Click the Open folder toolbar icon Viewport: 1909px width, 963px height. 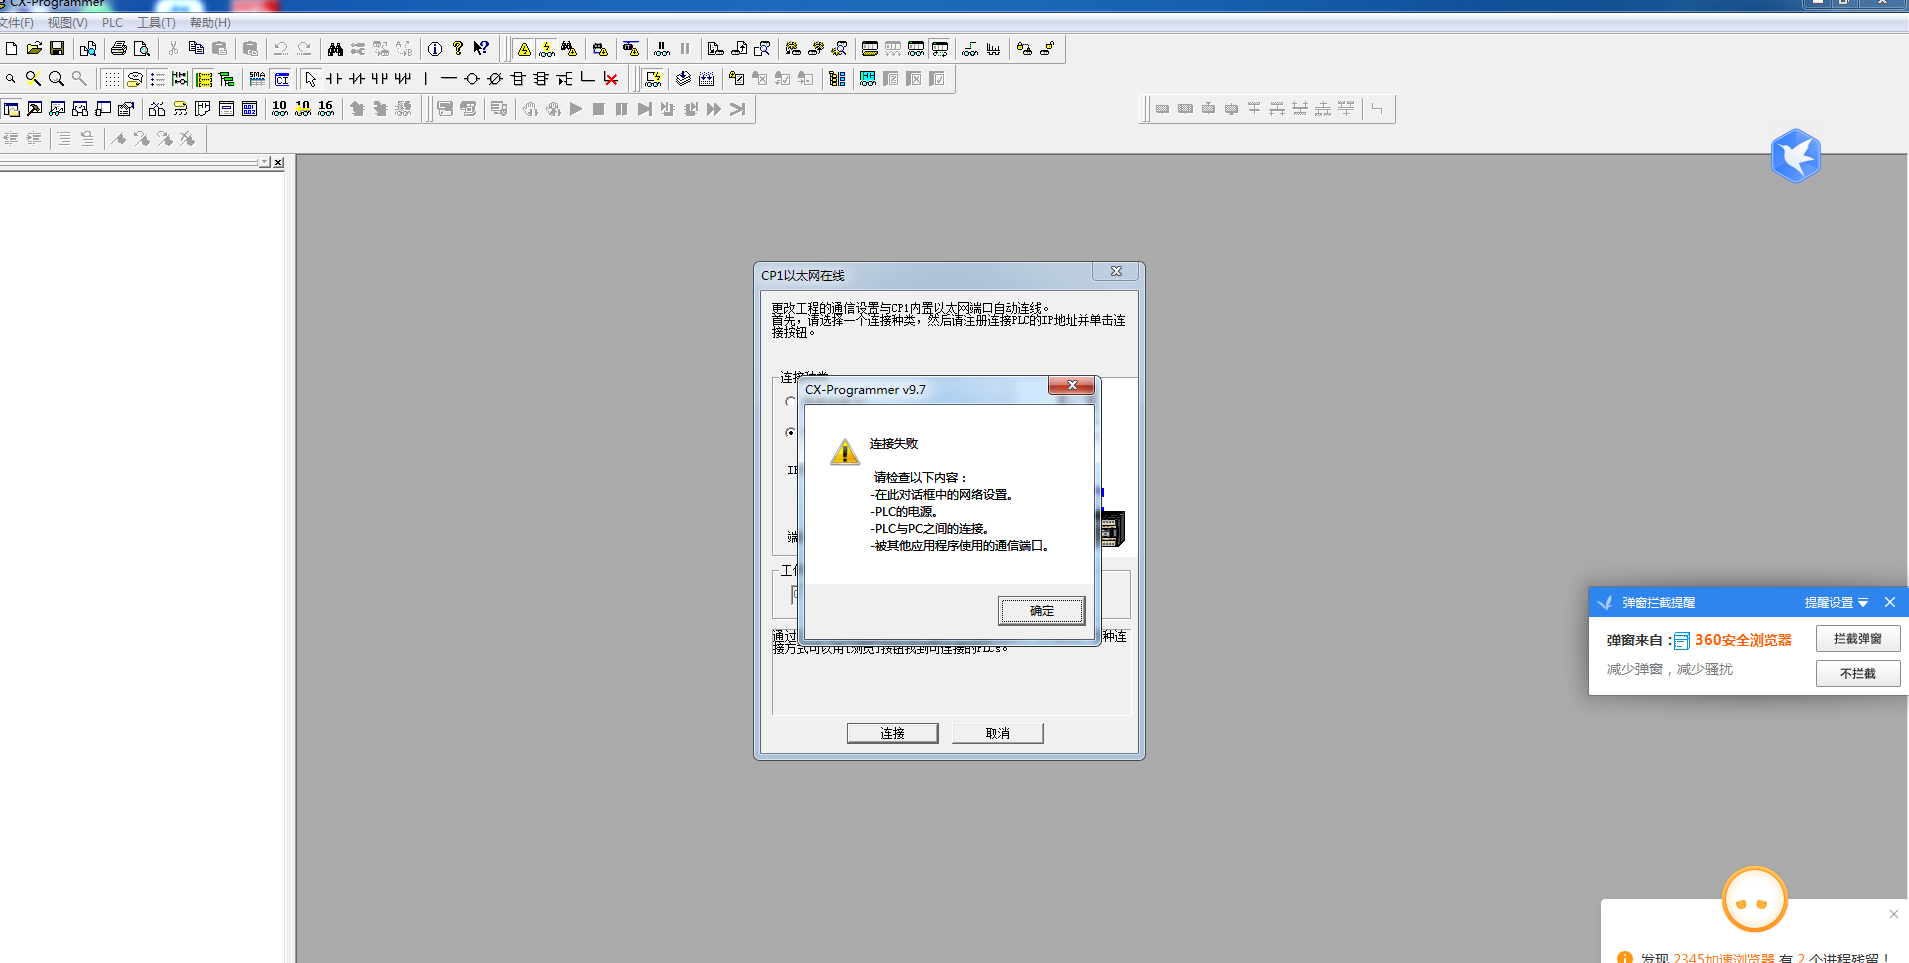(x=34, y=48)
